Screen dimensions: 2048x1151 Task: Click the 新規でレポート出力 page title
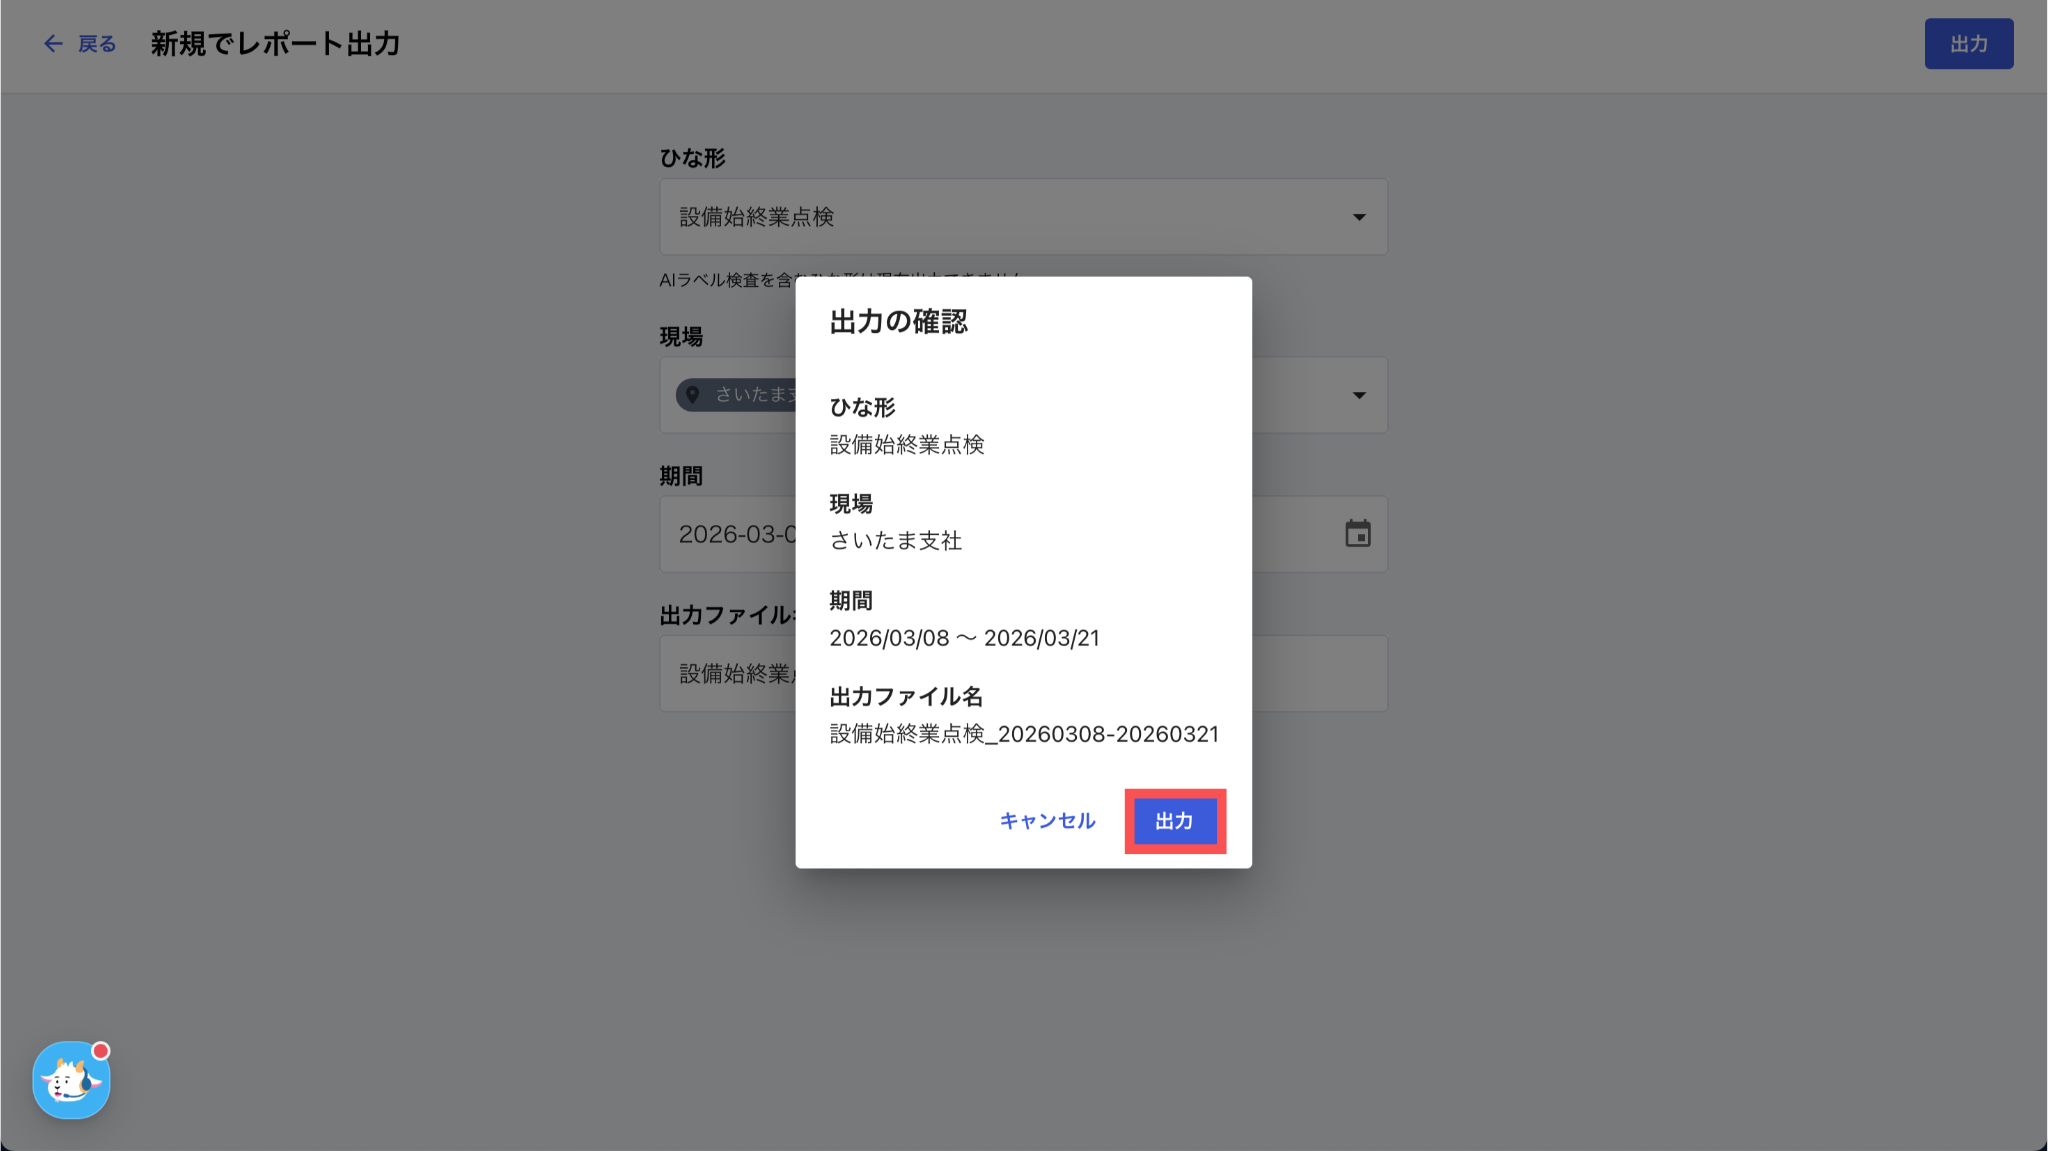[x=275, y=44]
